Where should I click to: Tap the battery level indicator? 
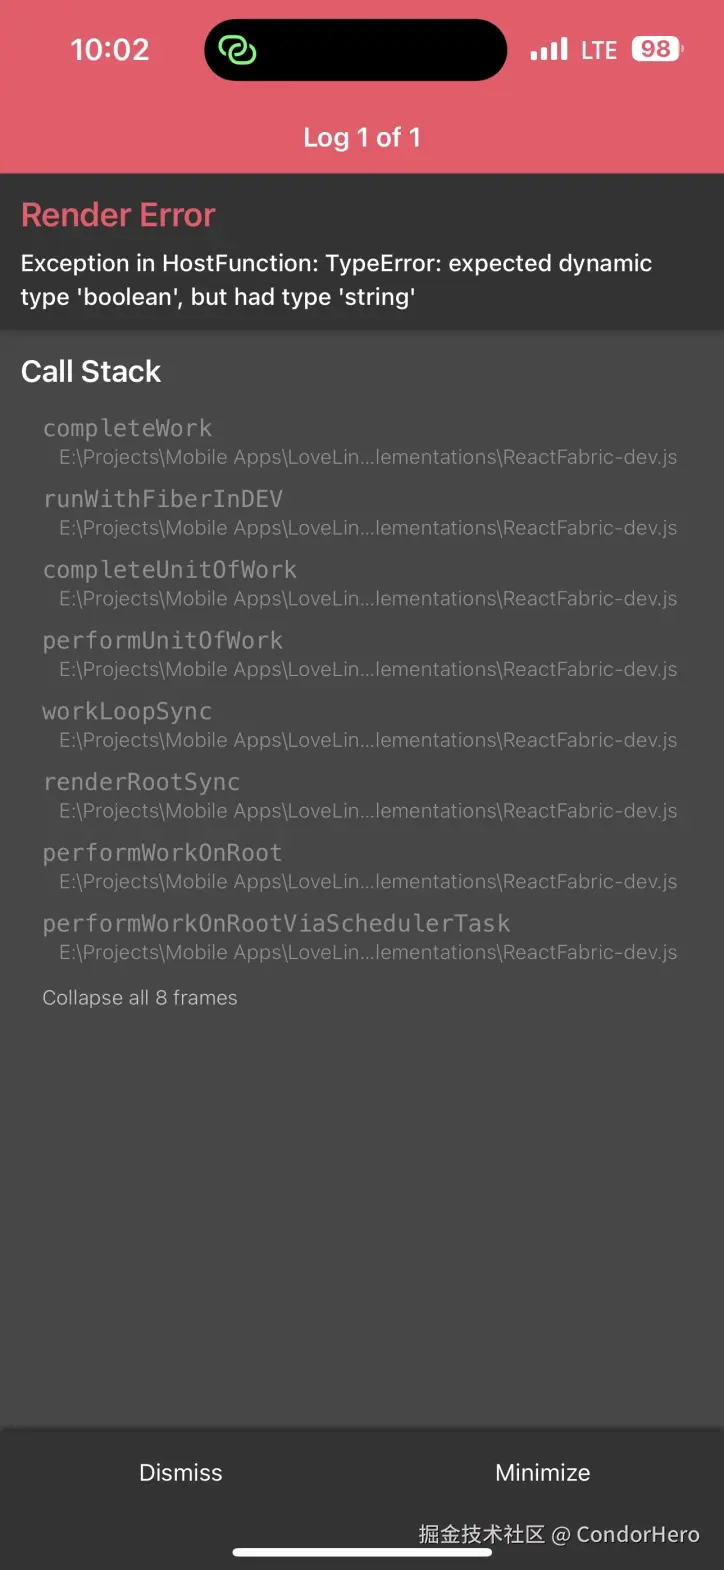click(x=657, y=49)
